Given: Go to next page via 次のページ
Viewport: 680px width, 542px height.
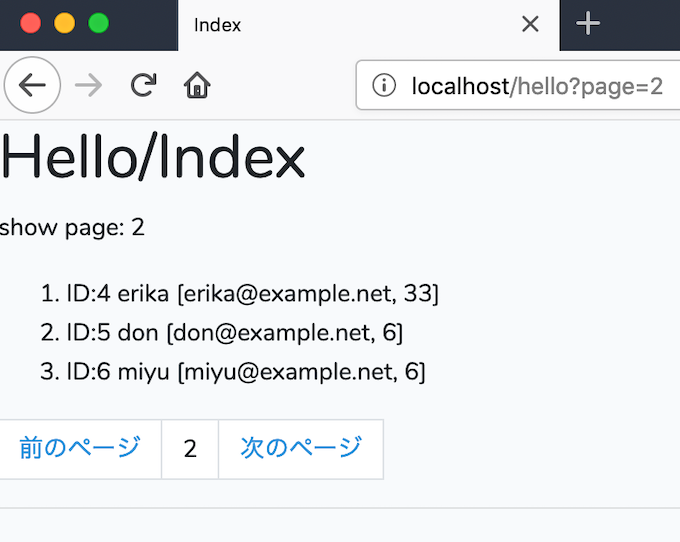Looking at the screenshot, I should (x=301, y=448).
